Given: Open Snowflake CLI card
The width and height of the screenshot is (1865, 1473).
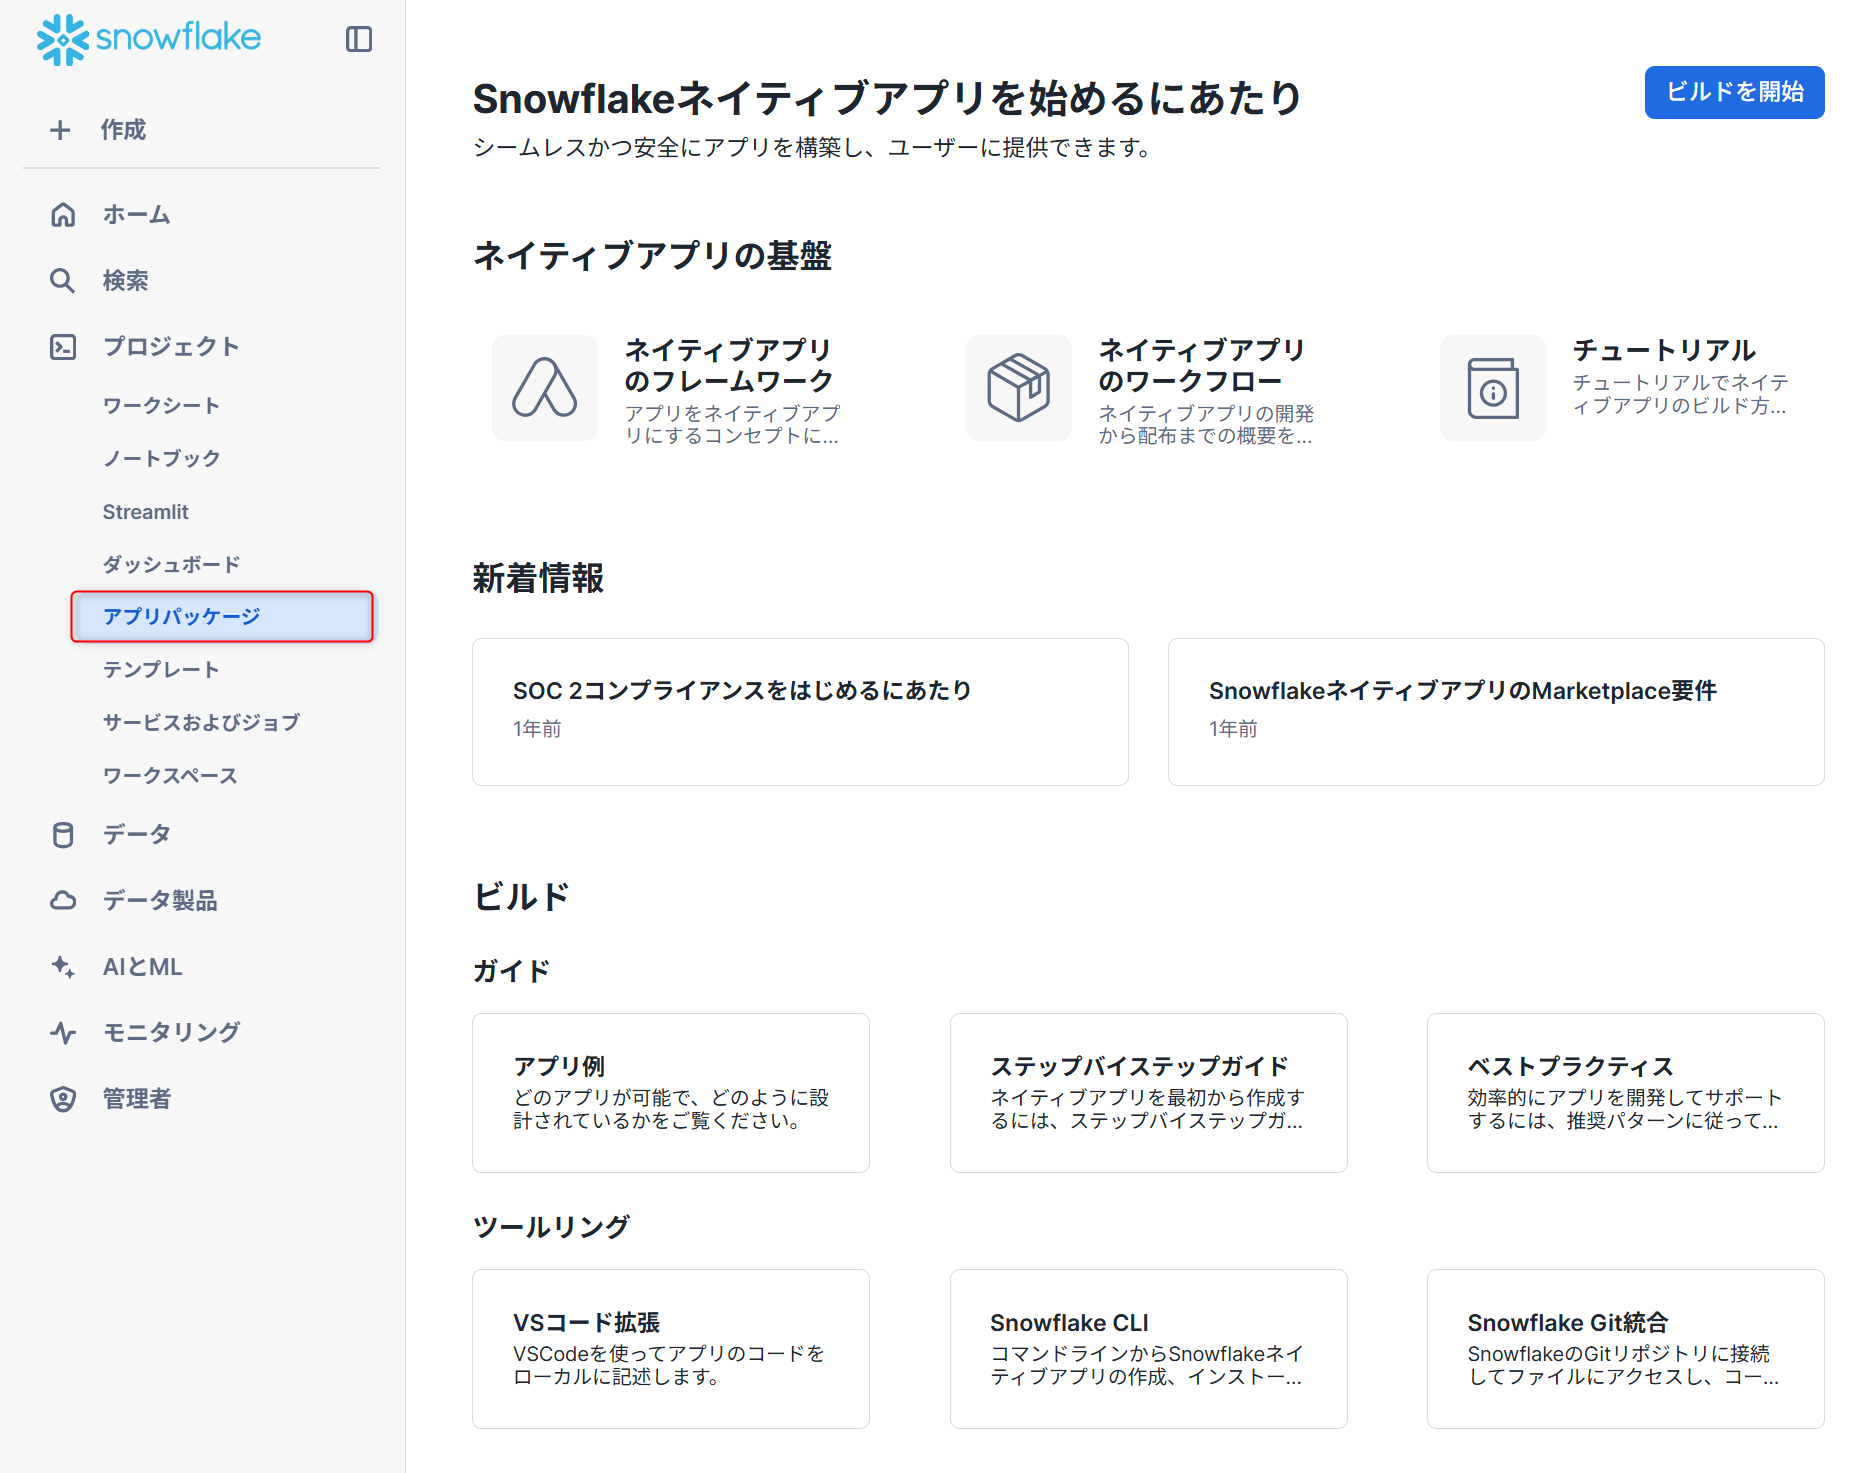Looking at the screenshot, I should point(1148,1349).
